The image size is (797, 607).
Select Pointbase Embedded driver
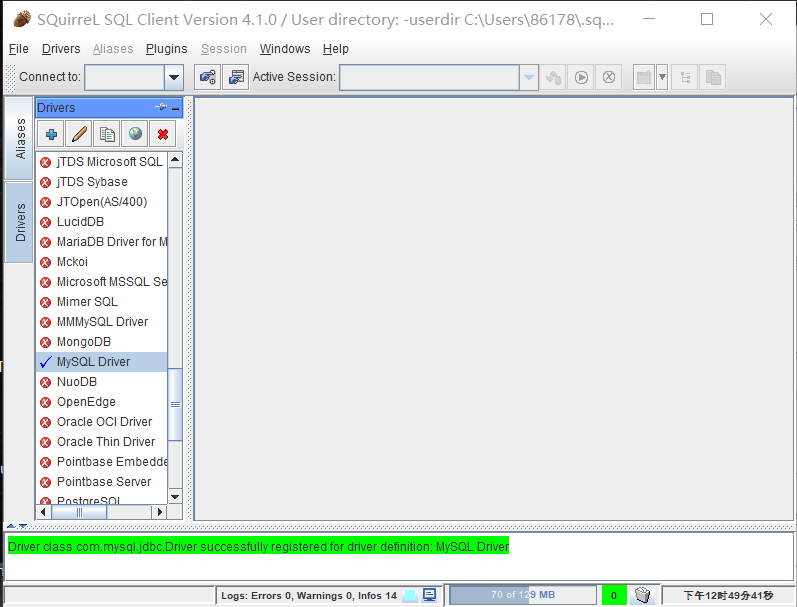(x=102, y=462)
